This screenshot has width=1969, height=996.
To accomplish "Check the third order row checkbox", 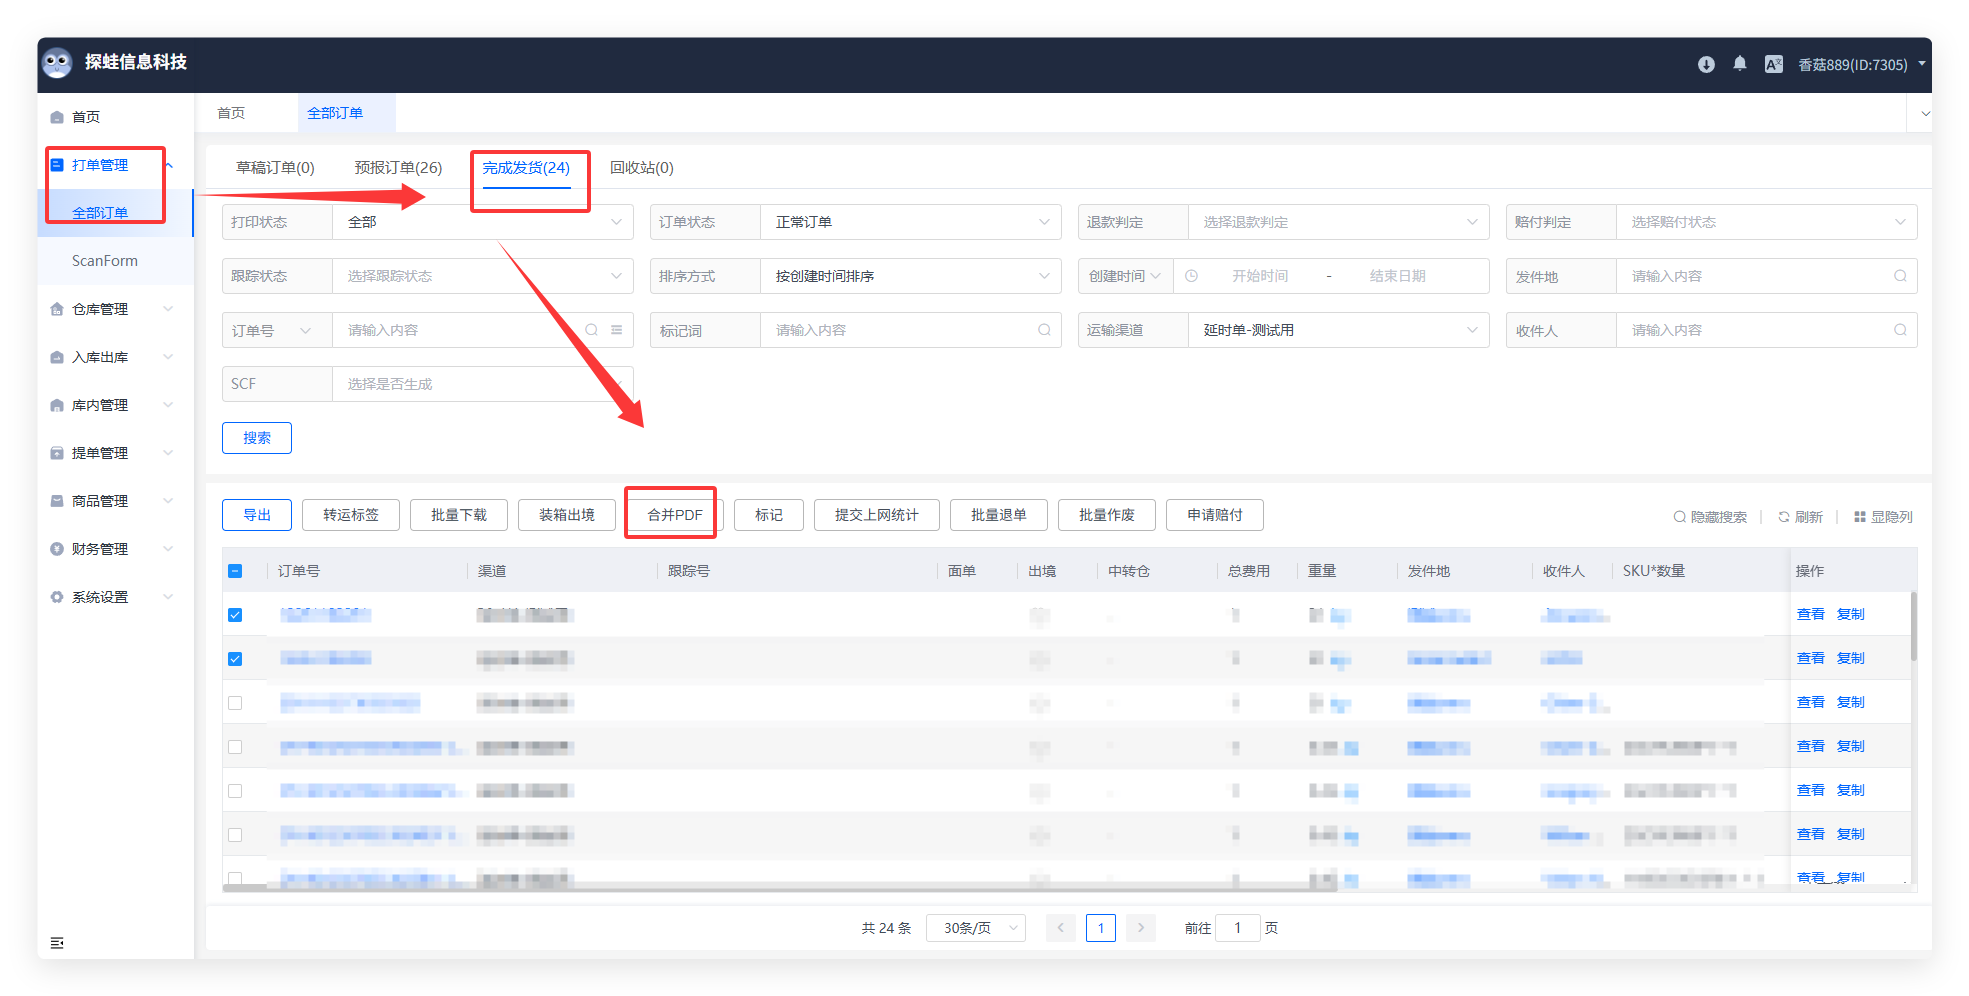I will click(x=235, y=703).
